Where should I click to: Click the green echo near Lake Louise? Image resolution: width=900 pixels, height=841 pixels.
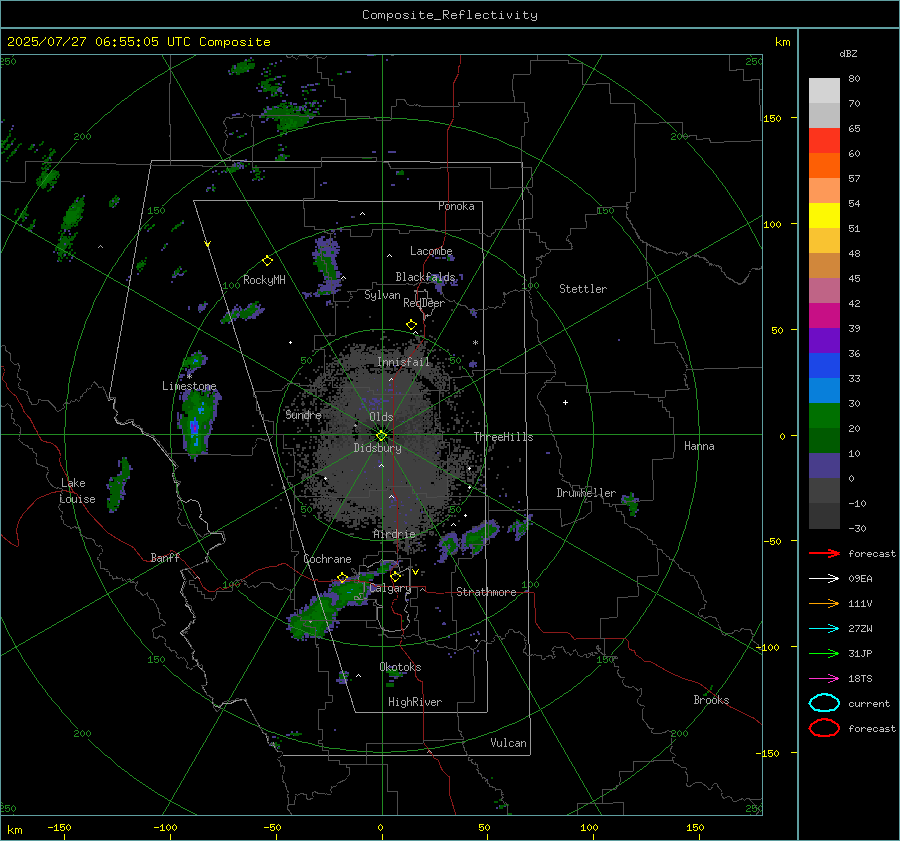(x=119, y=483)
